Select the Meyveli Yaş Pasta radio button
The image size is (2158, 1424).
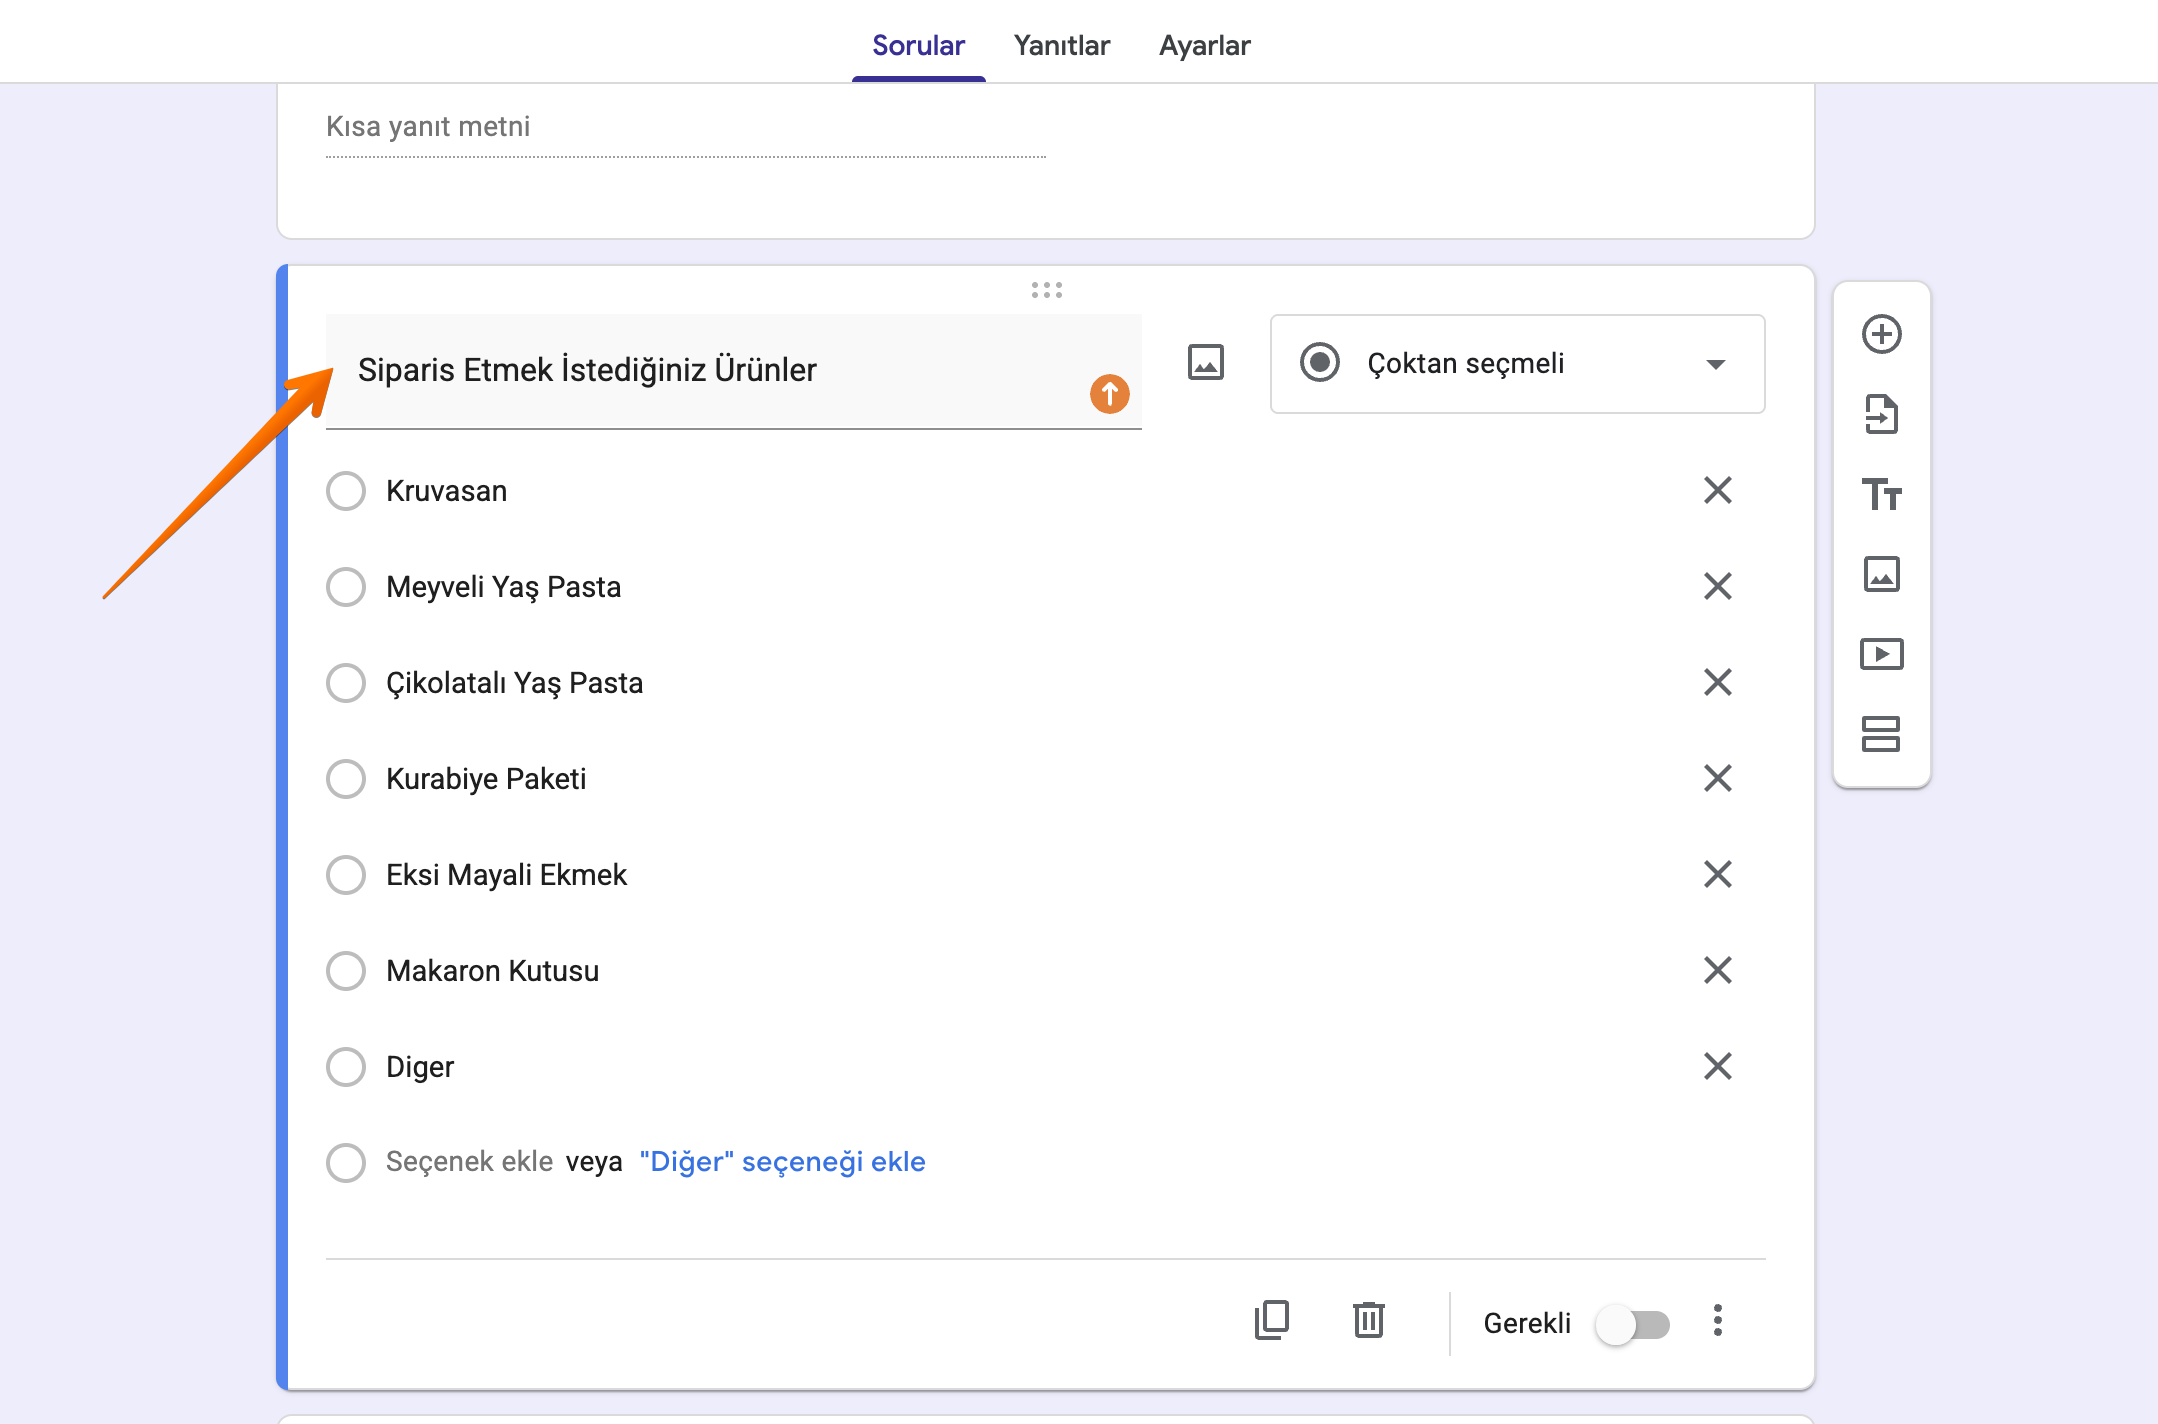click(x=346, y=587)
